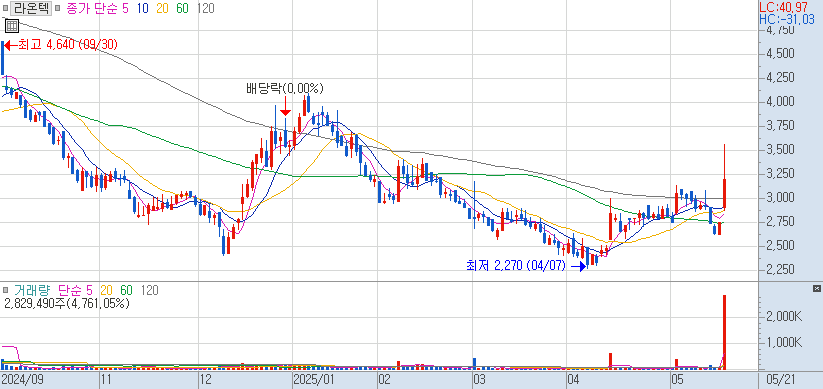Click the 2,250 price axis label

pos(780,270)
